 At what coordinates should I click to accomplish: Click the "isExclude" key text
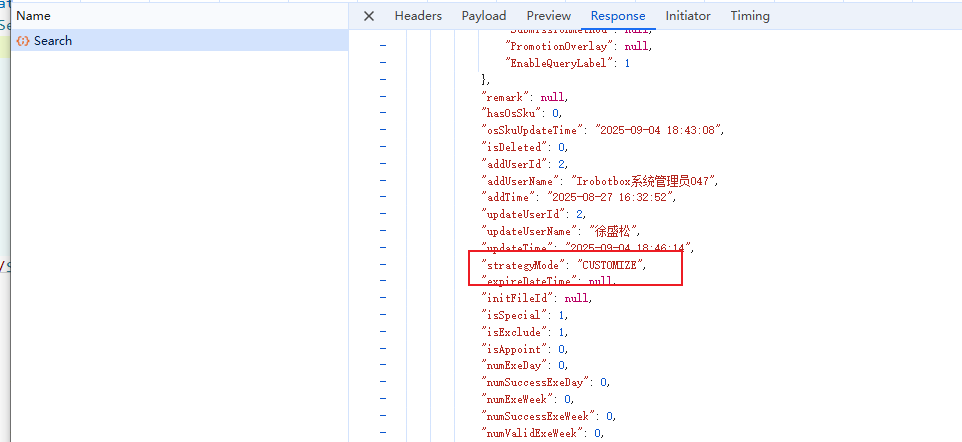[514, 332]
